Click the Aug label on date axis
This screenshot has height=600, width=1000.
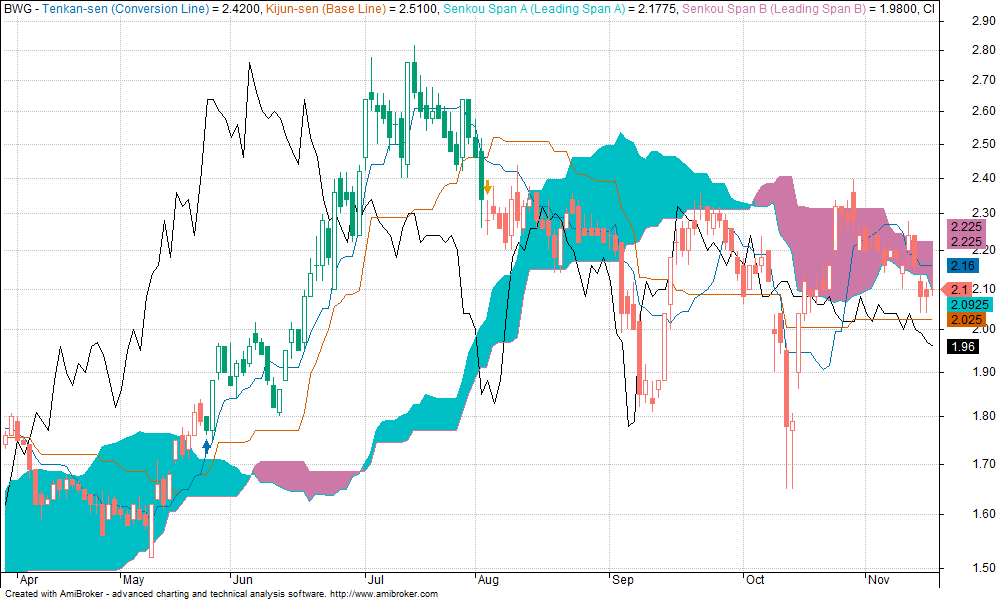click(488, 579)
